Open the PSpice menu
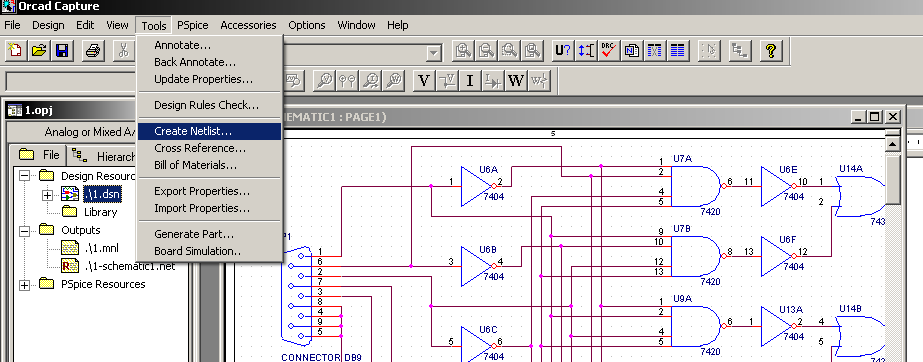Screen dimensions: 923x362 pyautogui.click(x=192, y=25)
